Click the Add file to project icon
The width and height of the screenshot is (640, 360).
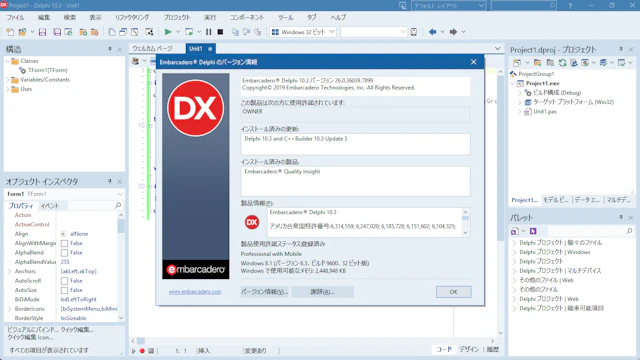pyautogui.click(x=83, y=32)
